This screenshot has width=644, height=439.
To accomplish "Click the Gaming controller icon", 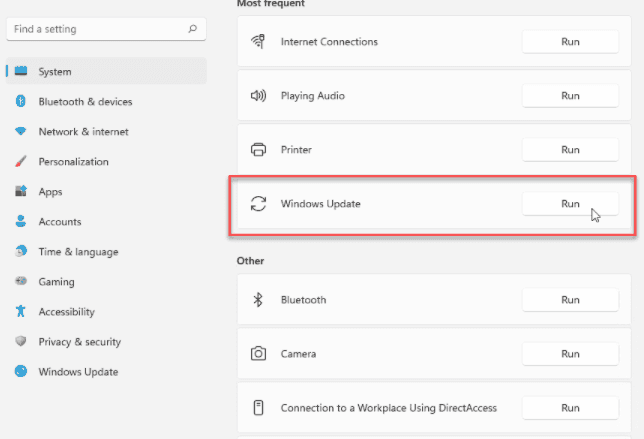I will pyautogui.click(x=21, y=281).
